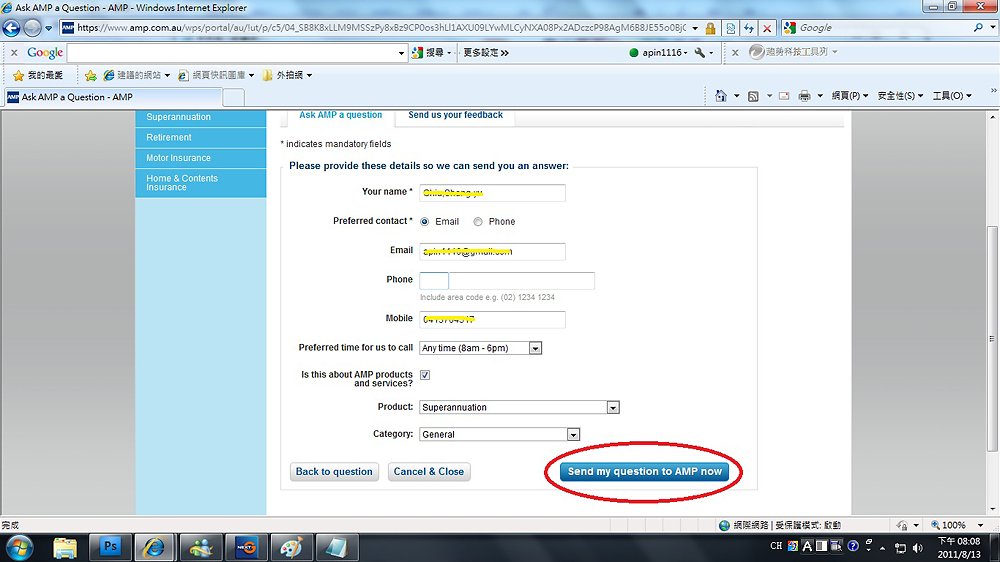Open the Tools (工具) menu

coord(952,96)
